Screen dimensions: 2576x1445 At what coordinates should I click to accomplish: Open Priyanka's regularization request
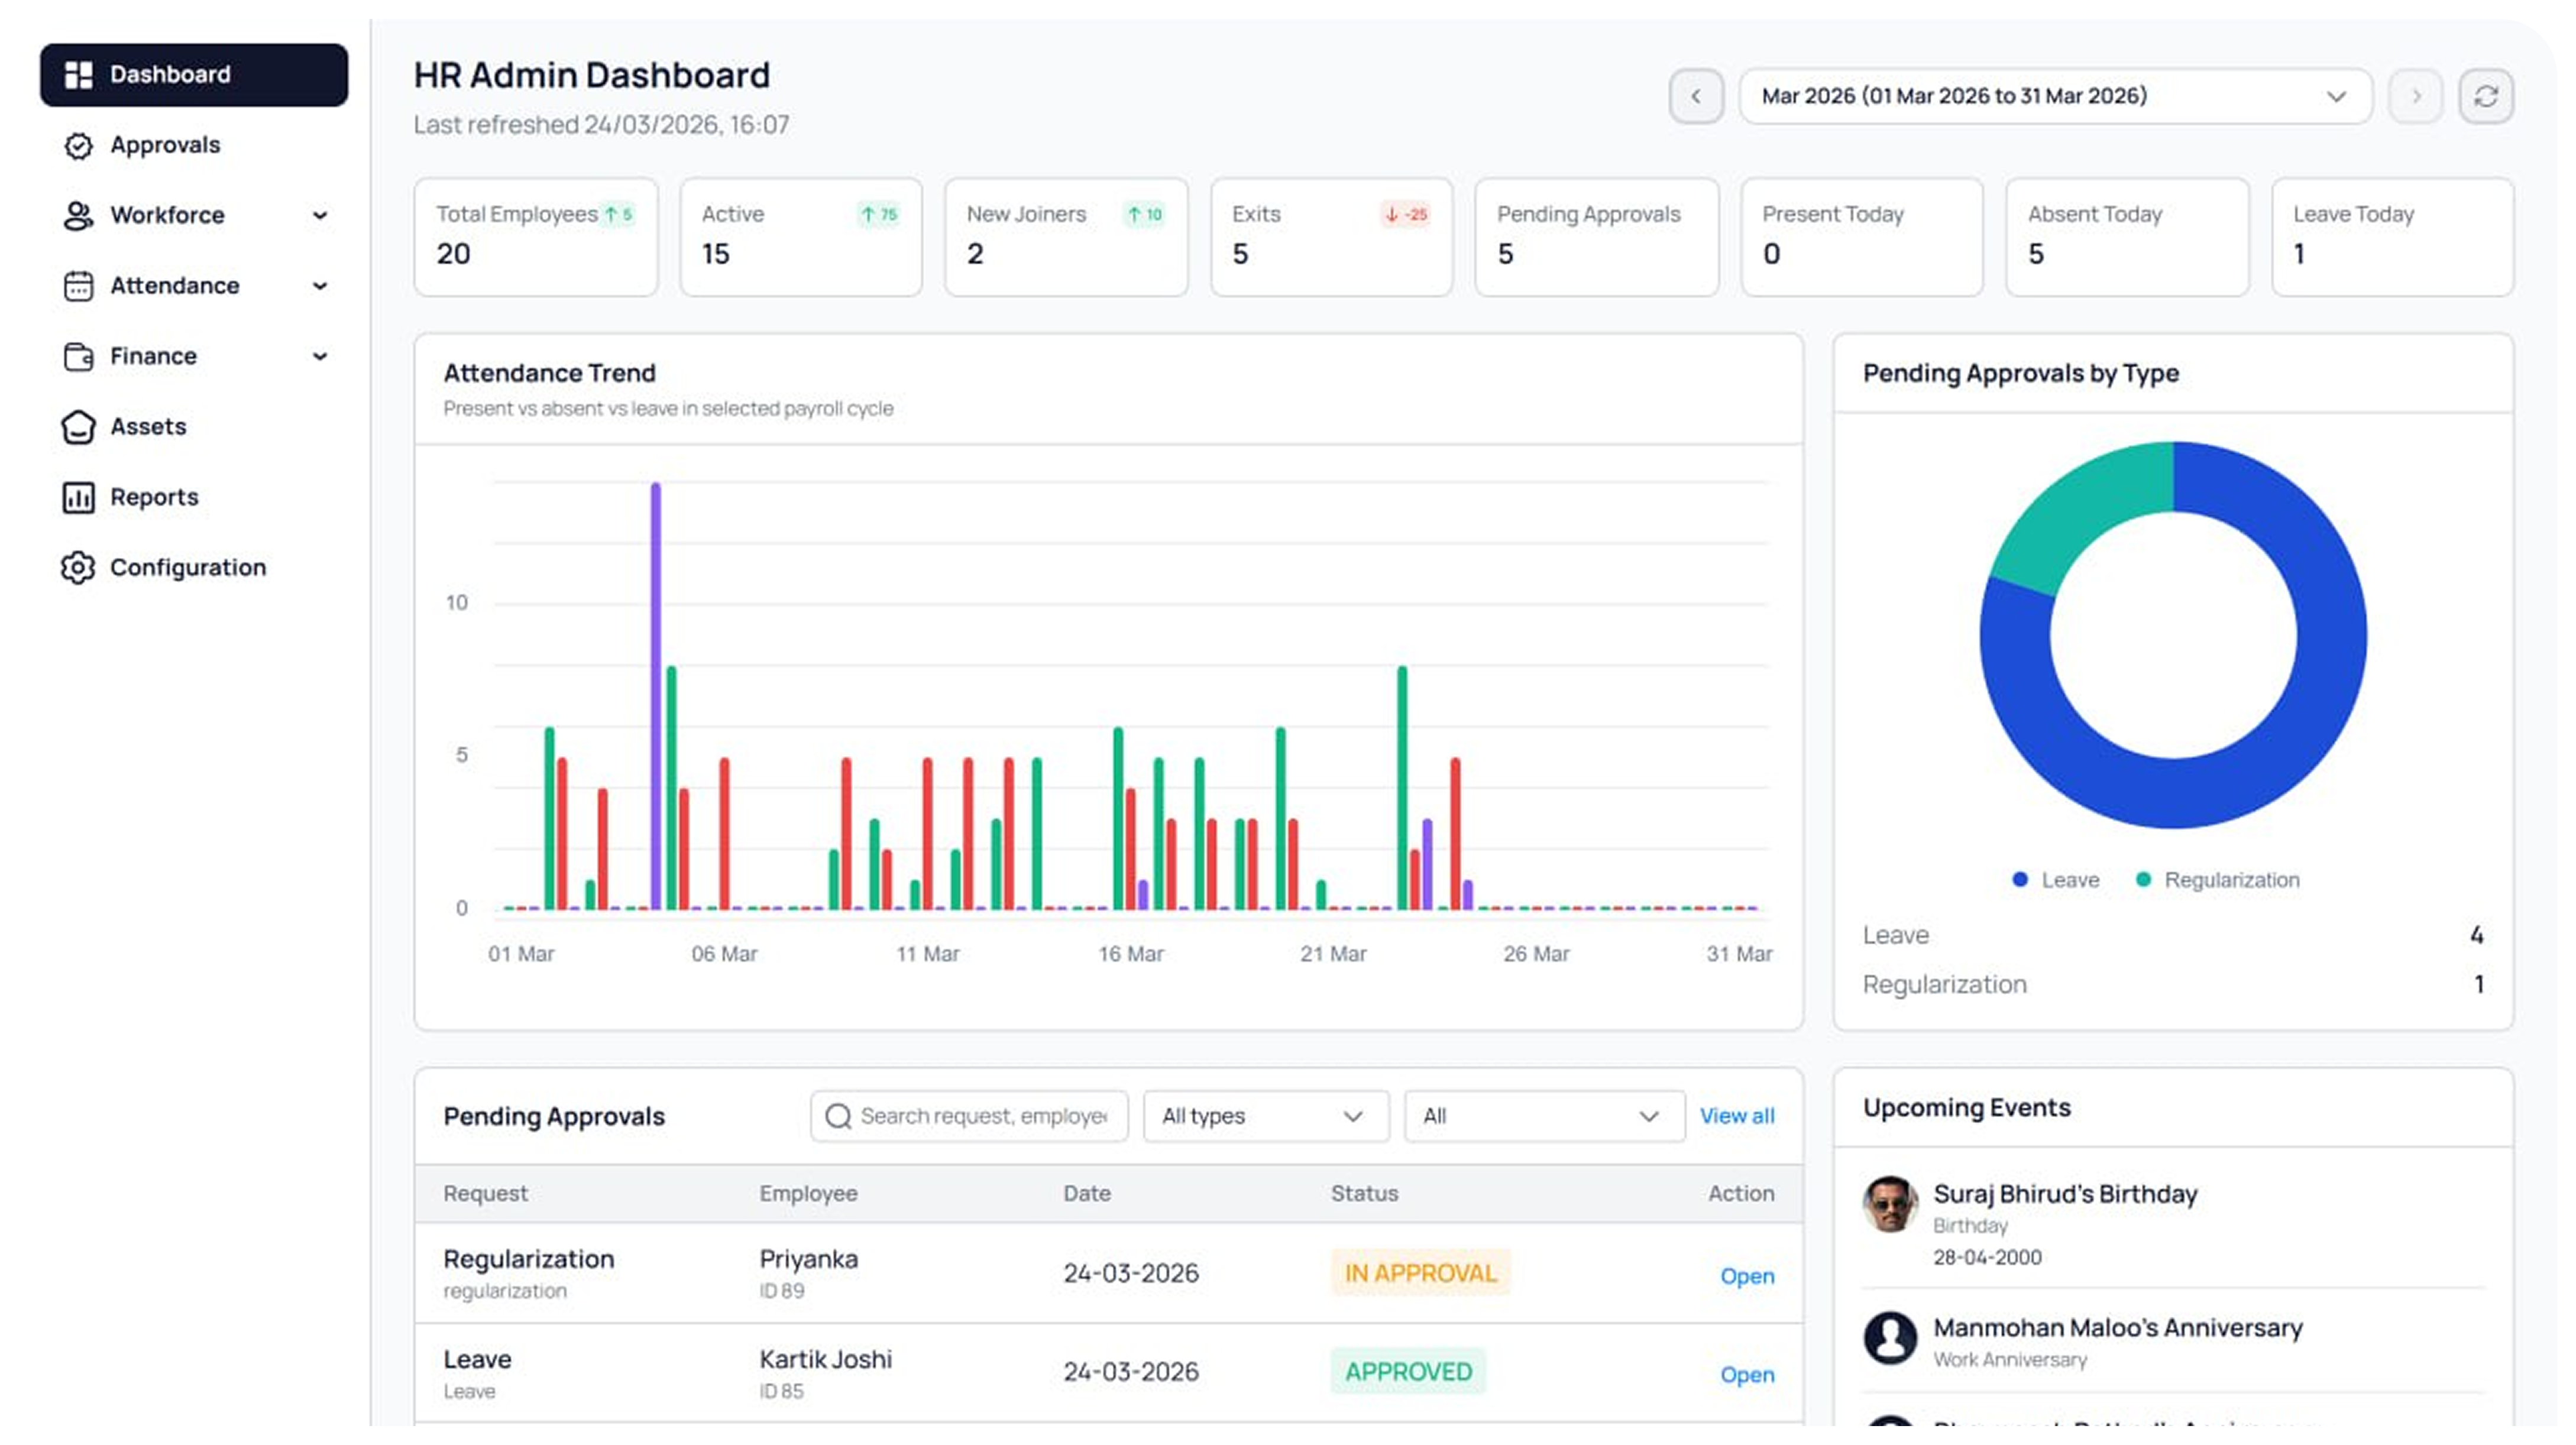coord(1746,1276)
